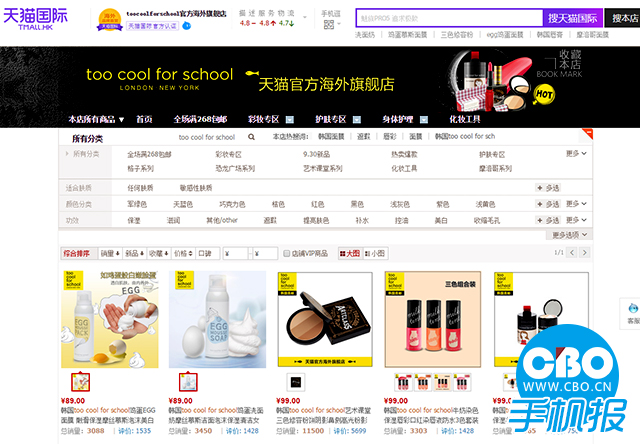Open the 韩国面膜 hot search link
Viewport: 640px width, 444px height.
(x=331, y=136)
